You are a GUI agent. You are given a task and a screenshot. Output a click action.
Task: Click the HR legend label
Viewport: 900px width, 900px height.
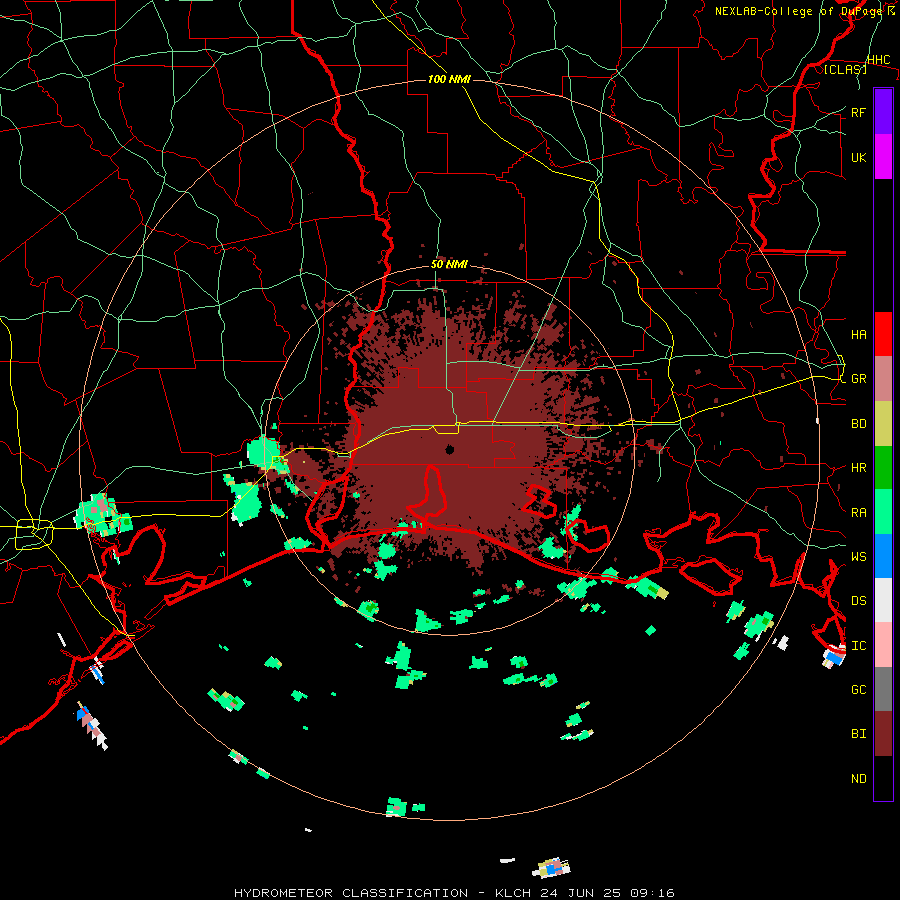pyautogui.click(x=858, y=468)
